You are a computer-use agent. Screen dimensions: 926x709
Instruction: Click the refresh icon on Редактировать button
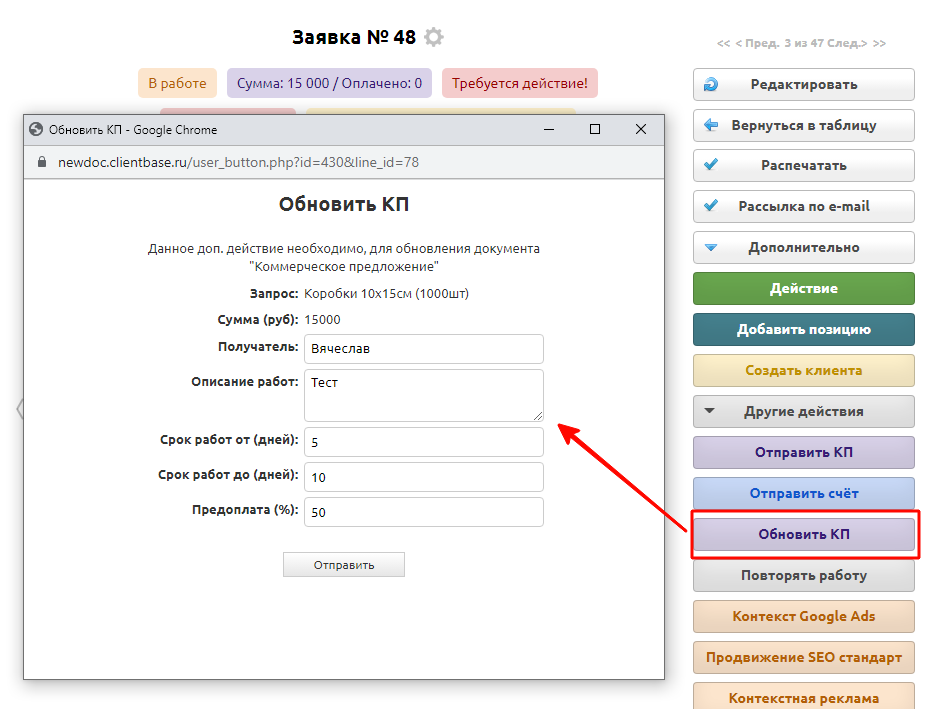click(x=711, y=85)
